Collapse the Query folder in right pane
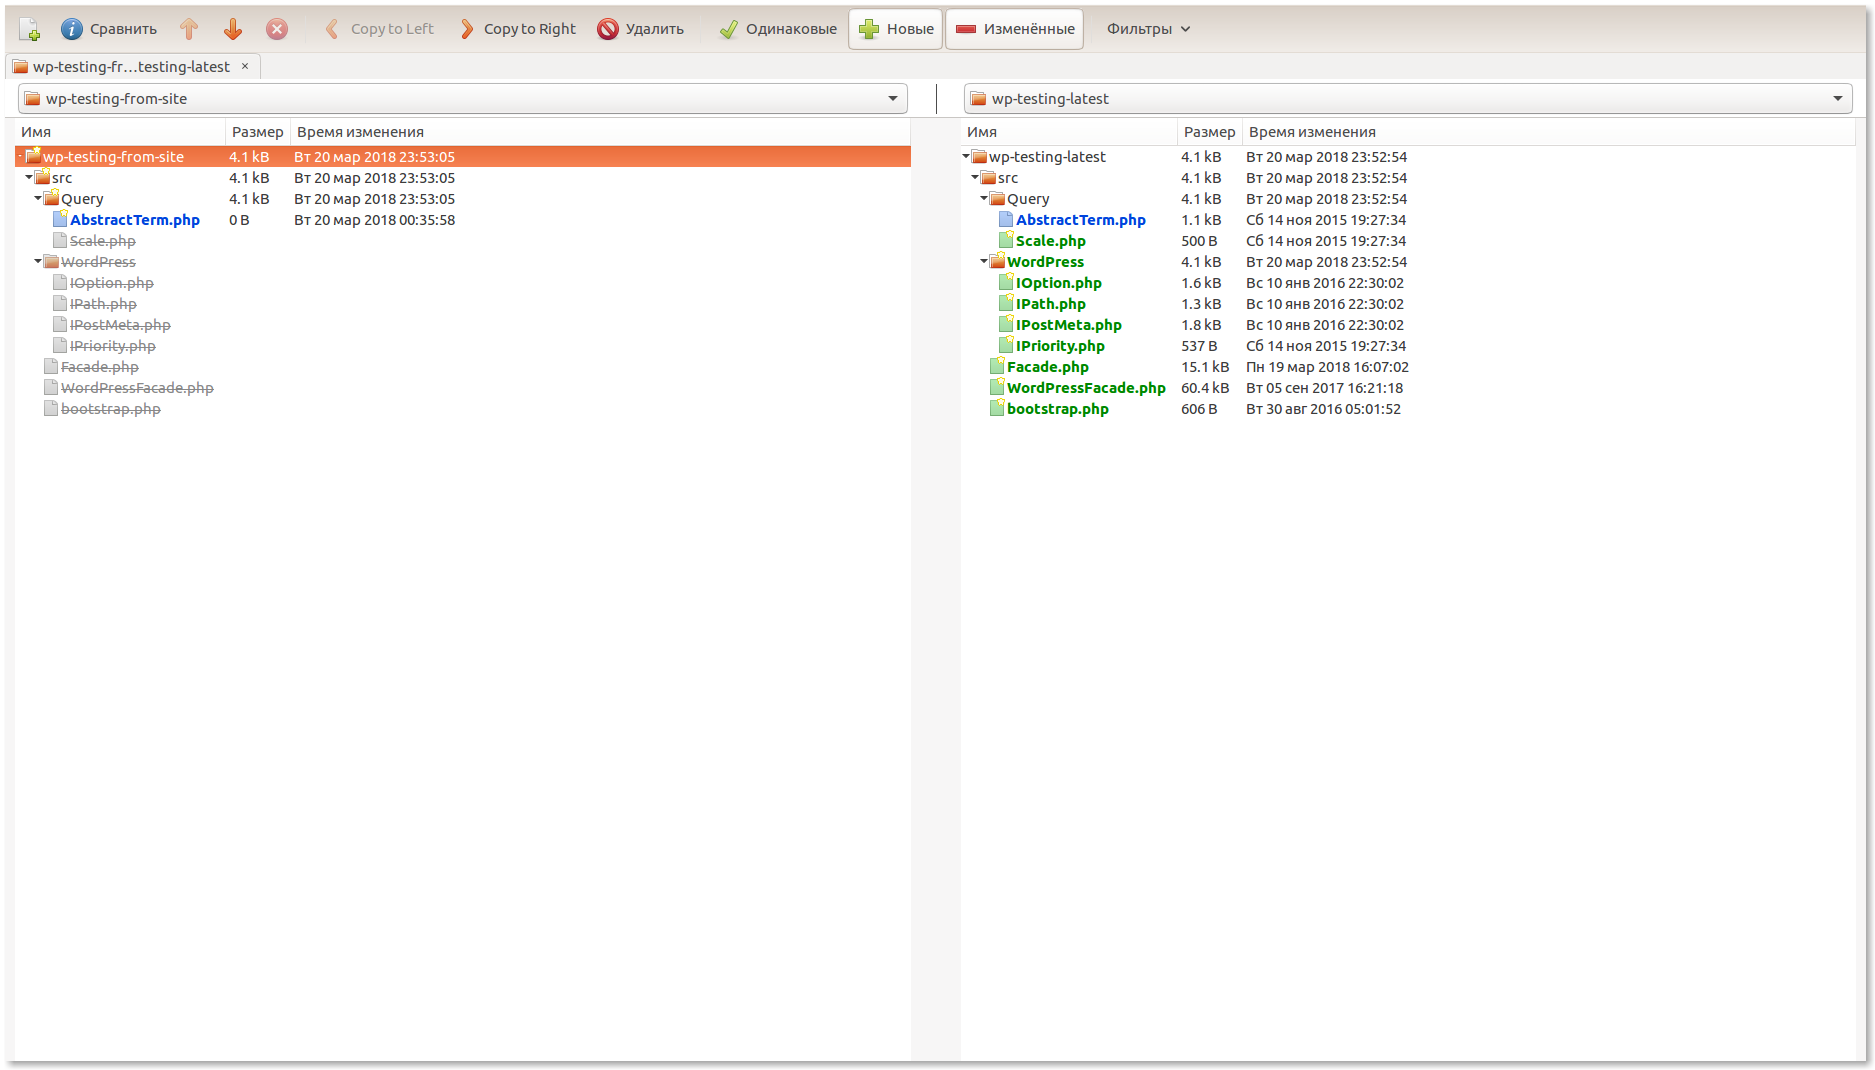This screenshot has height=1070, width=1875. click(984, 199)
